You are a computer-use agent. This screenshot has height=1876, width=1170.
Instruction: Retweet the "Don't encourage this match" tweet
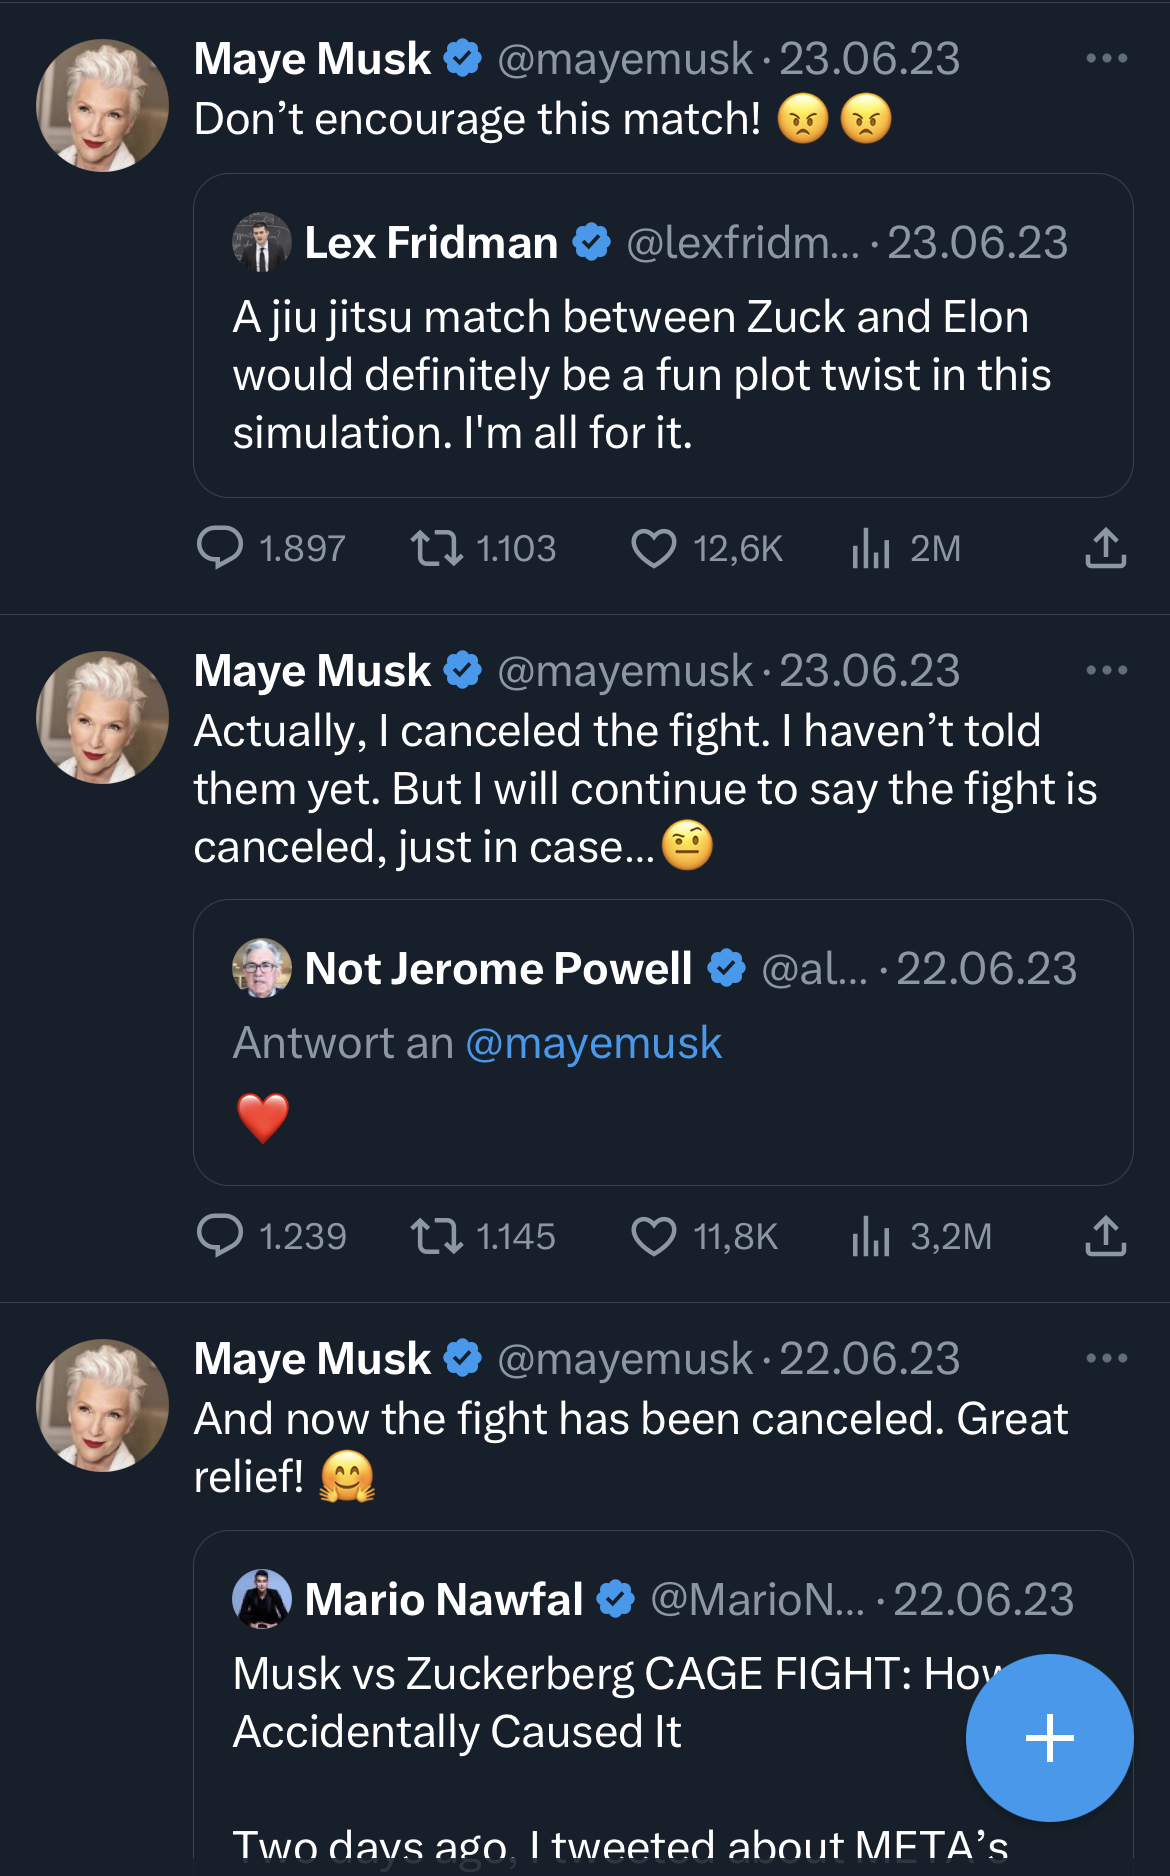tap(437, 548)
